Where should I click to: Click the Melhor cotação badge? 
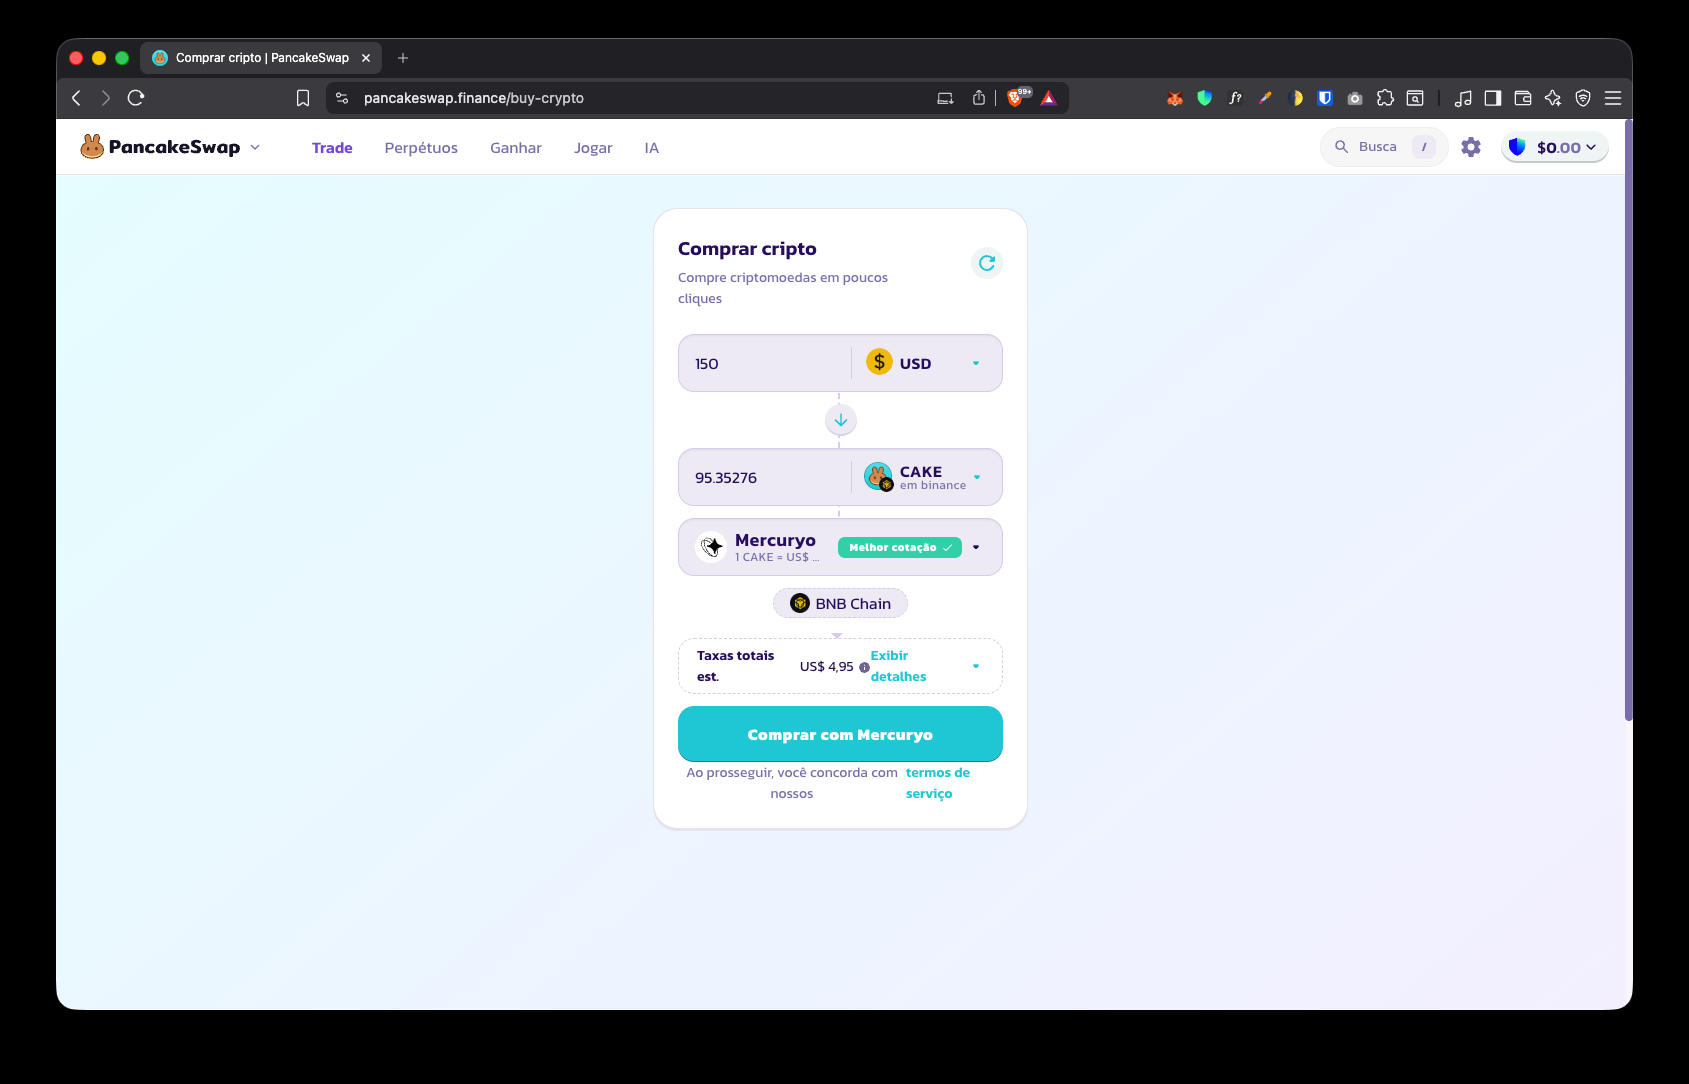[900, 547]
